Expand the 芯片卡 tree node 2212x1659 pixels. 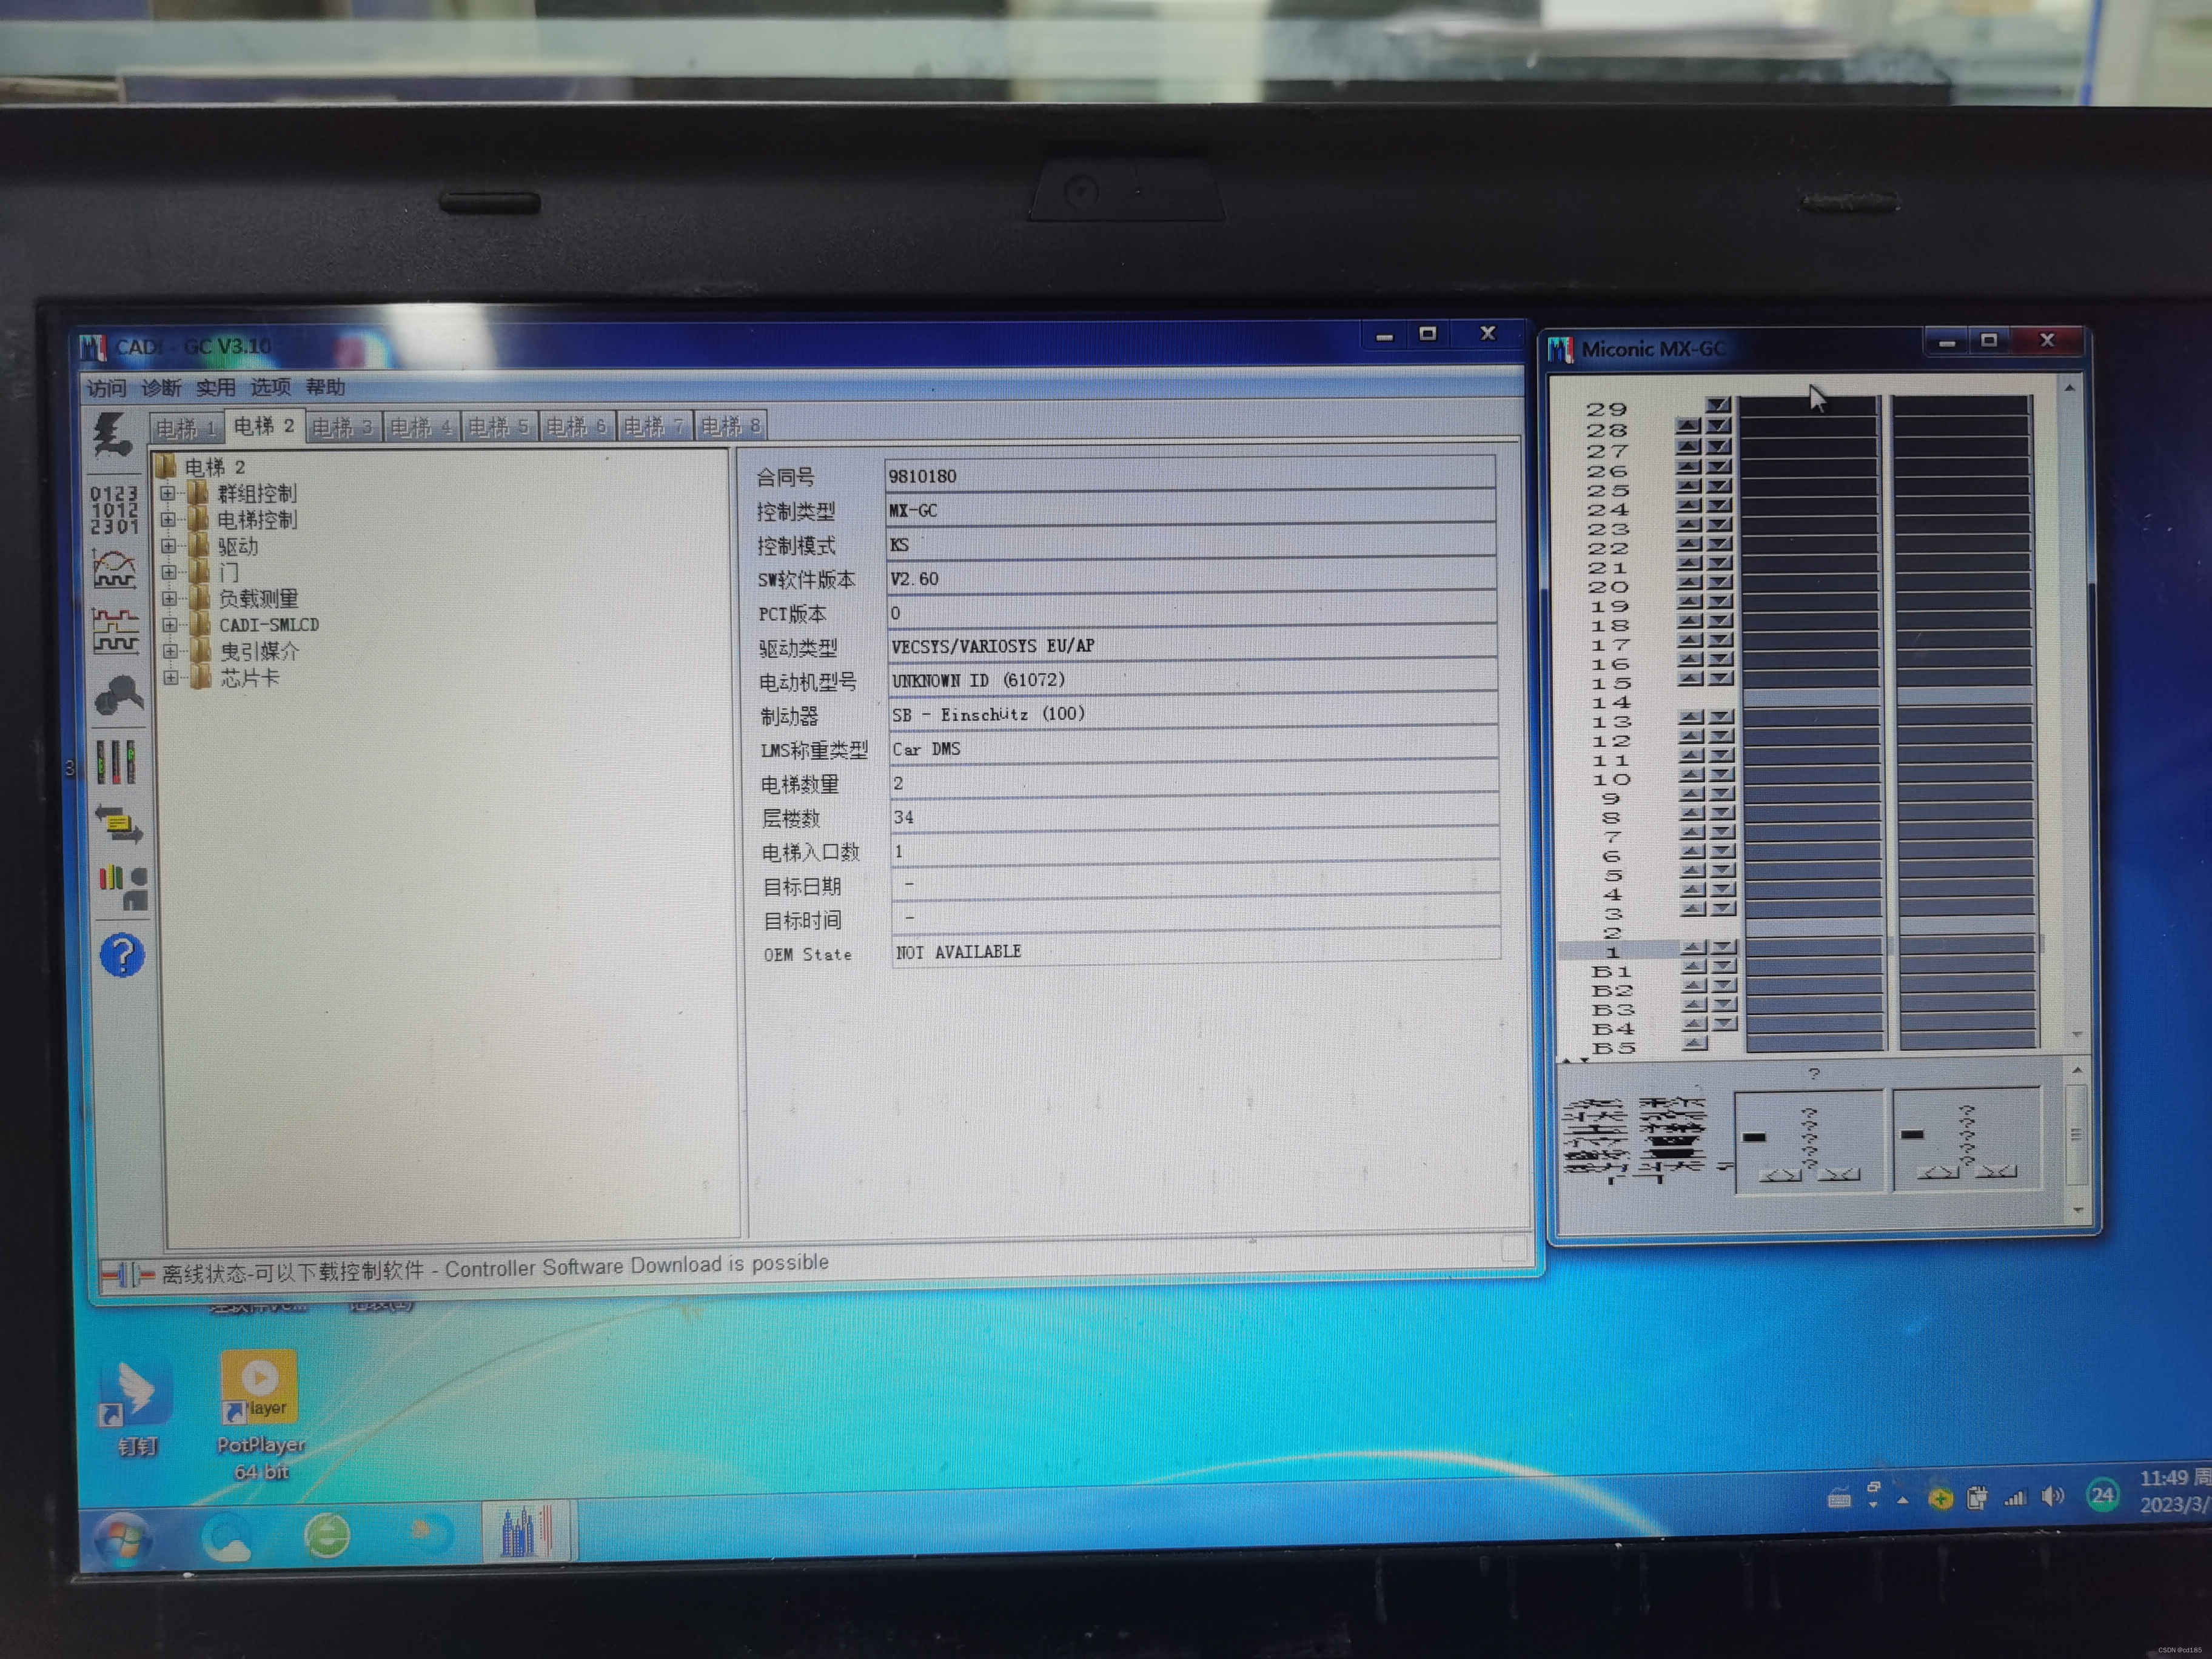pyautogui.click(x=170, y=678)
